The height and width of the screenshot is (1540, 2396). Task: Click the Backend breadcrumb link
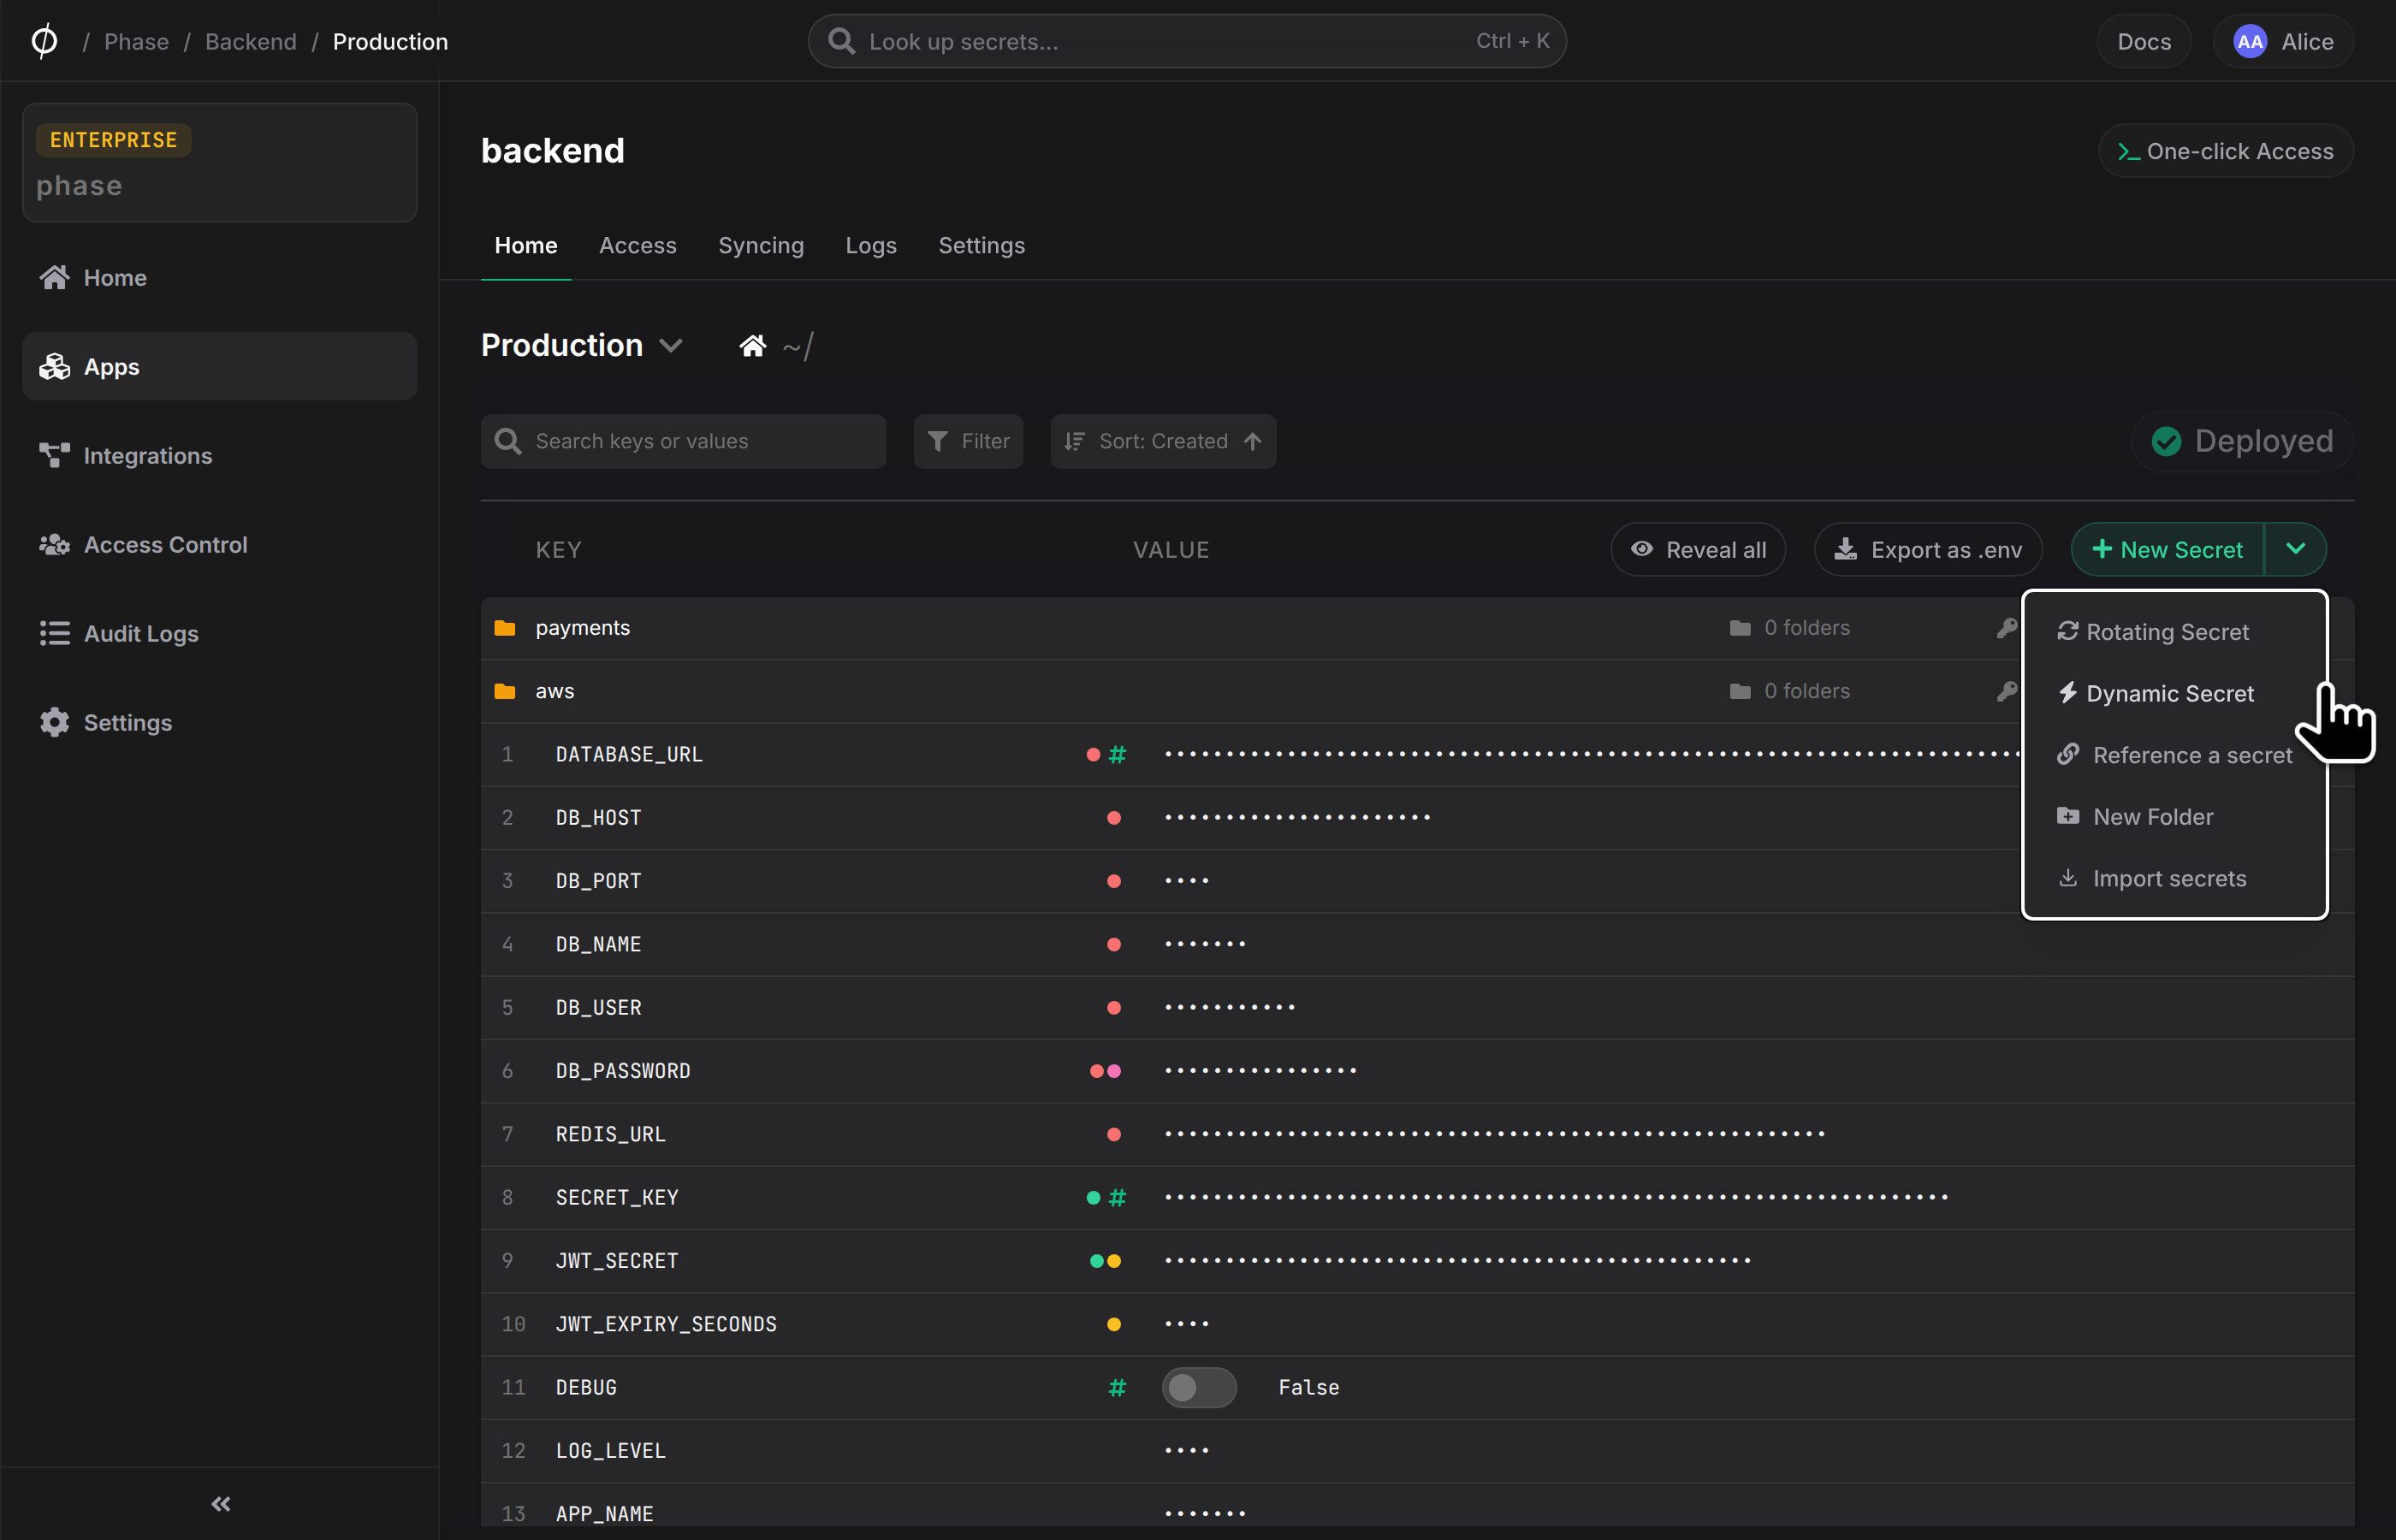pyautogui.click(x=251, y=42)
